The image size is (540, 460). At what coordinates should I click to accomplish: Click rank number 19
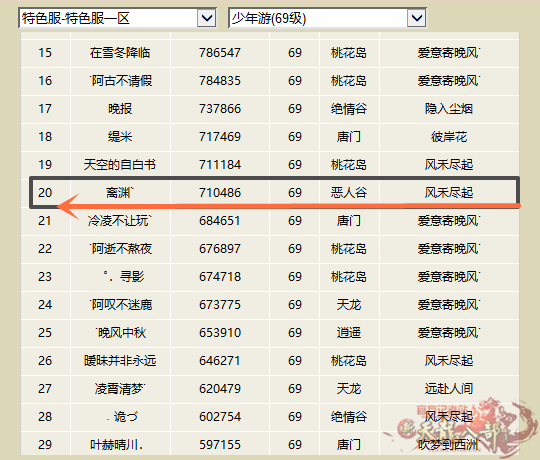tap(45, 165)
